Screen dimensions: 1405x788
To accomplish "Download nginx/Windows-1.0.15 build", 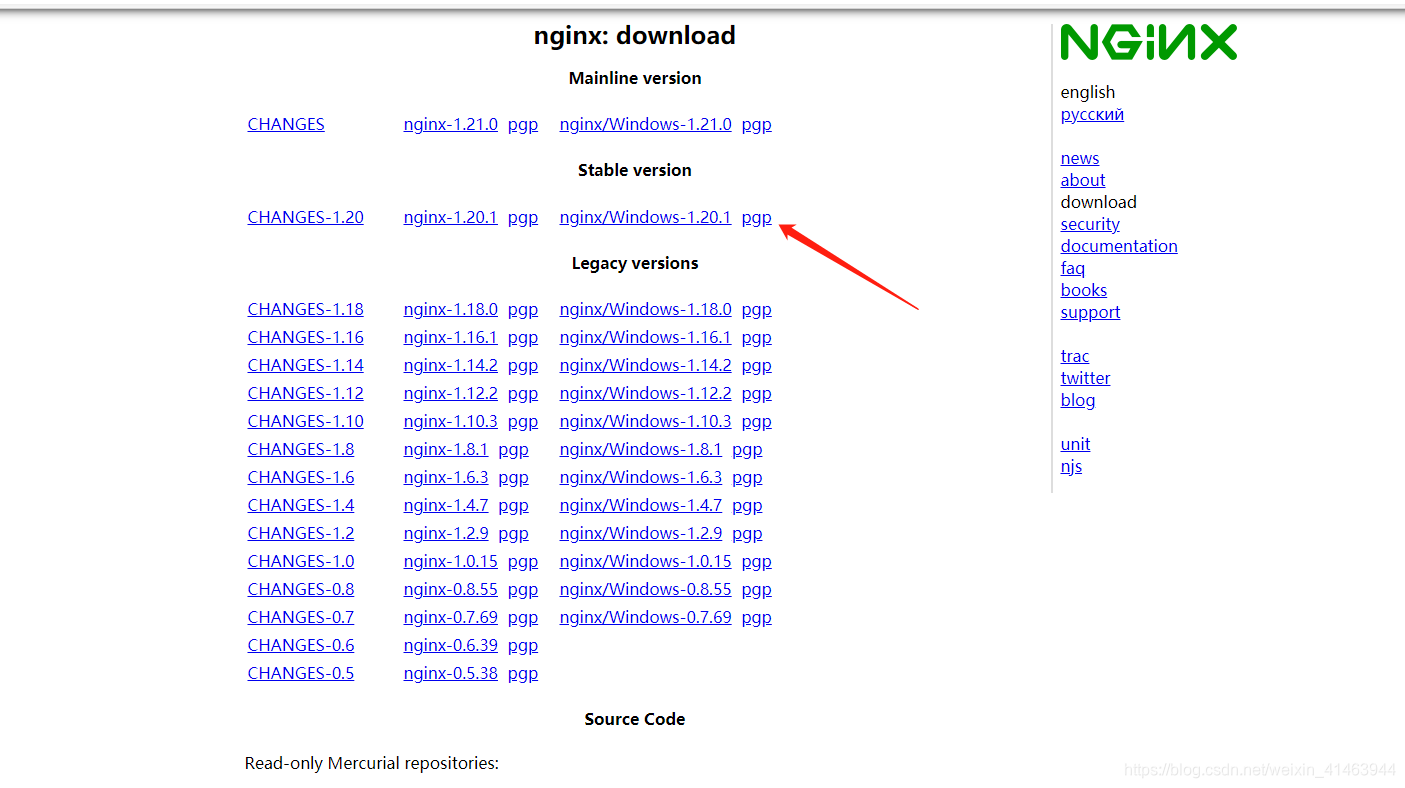I will tap(645, 561).
